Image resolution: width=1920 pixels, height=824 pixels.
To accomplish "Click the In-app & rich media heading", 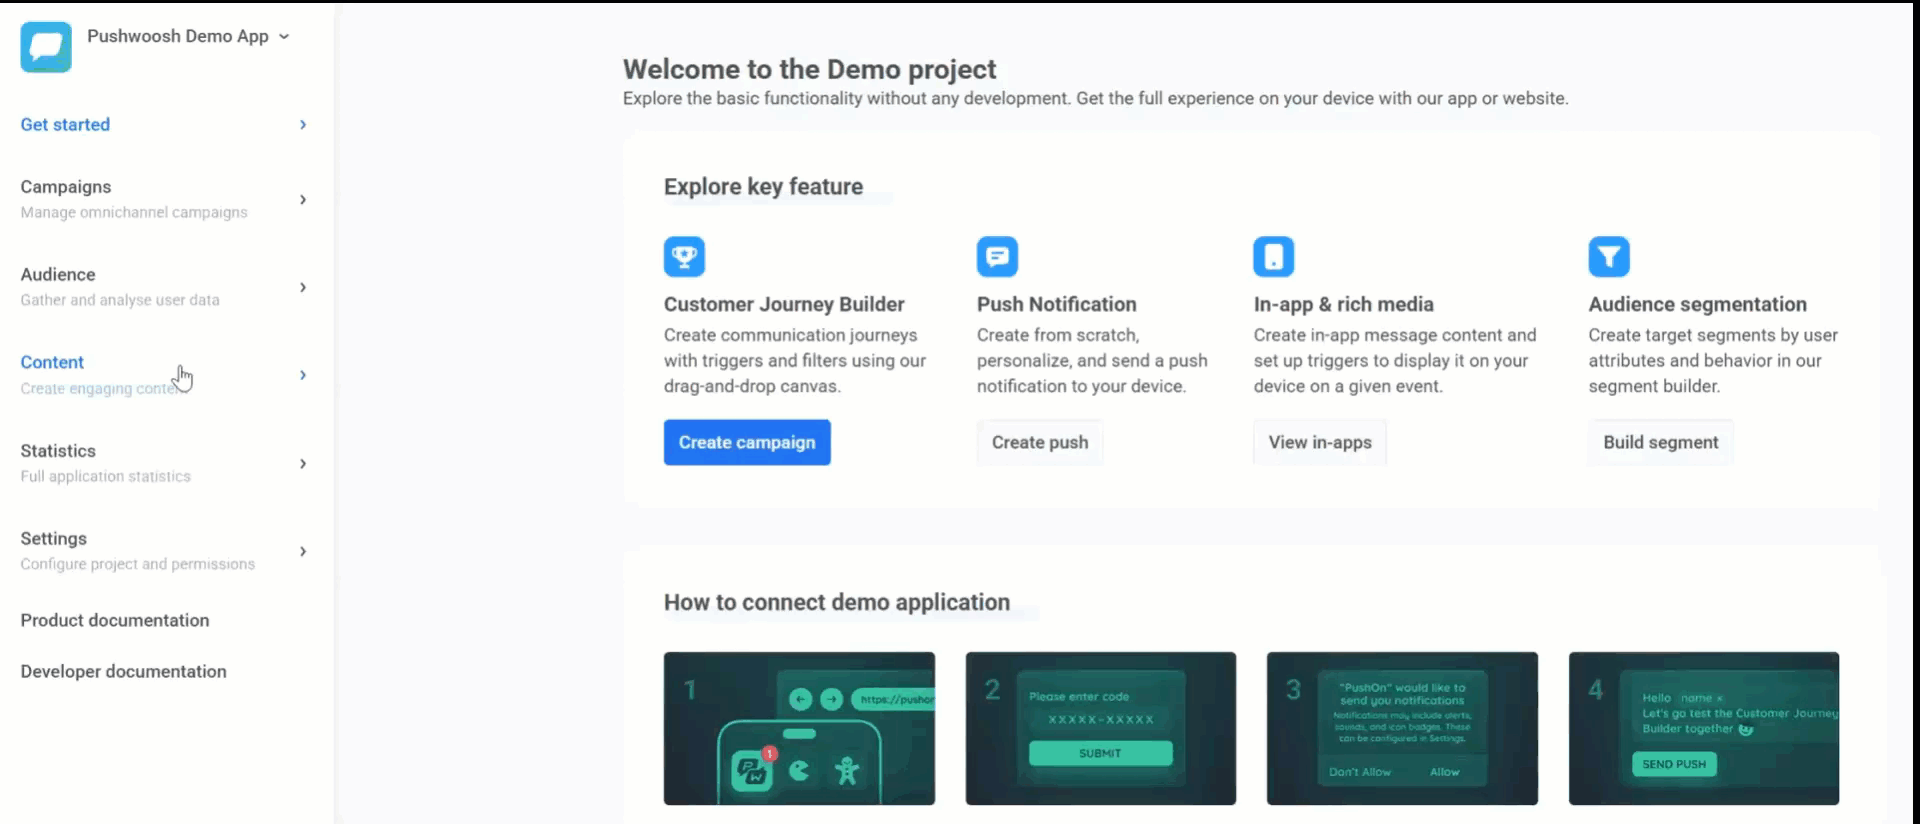I will click(1344, 304).
